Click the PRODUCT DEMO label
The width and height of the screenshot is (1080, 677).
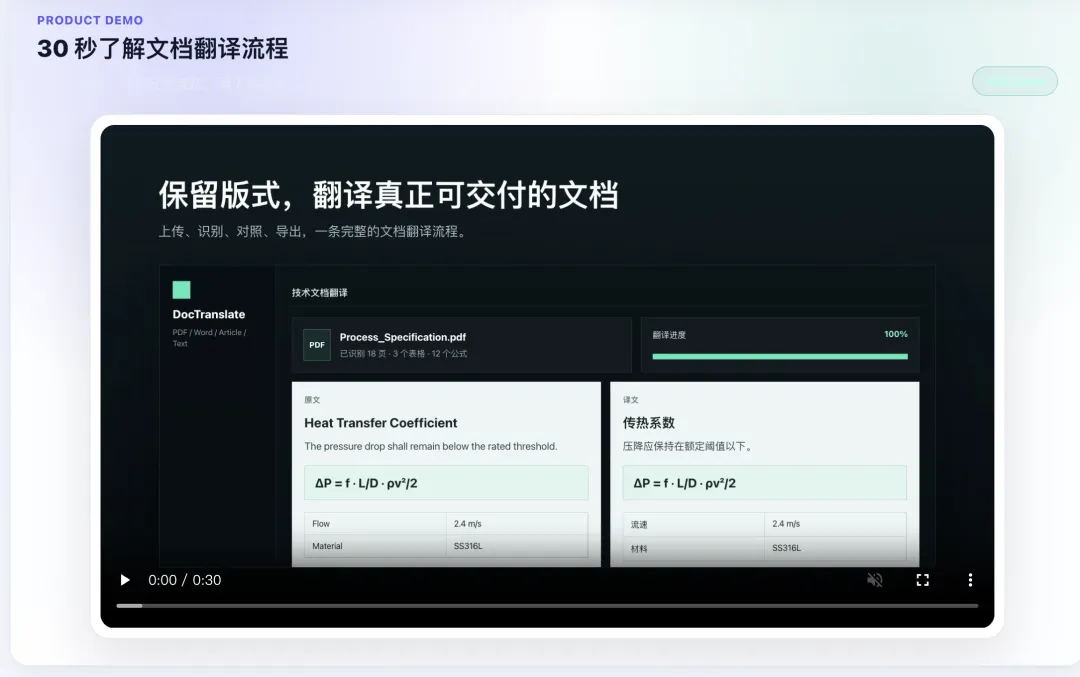coord(90,20)
